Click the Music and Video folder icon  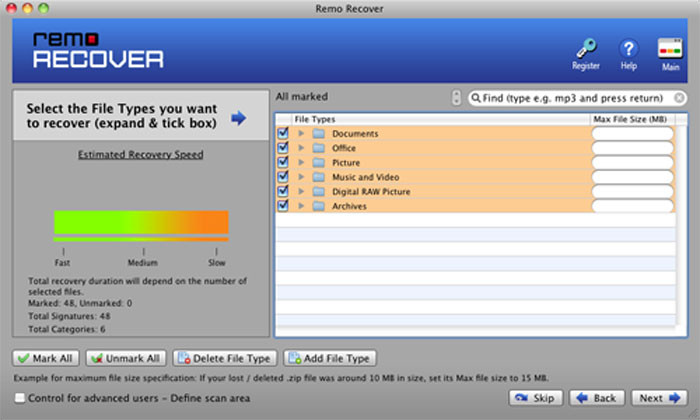(x=319, y=177)
